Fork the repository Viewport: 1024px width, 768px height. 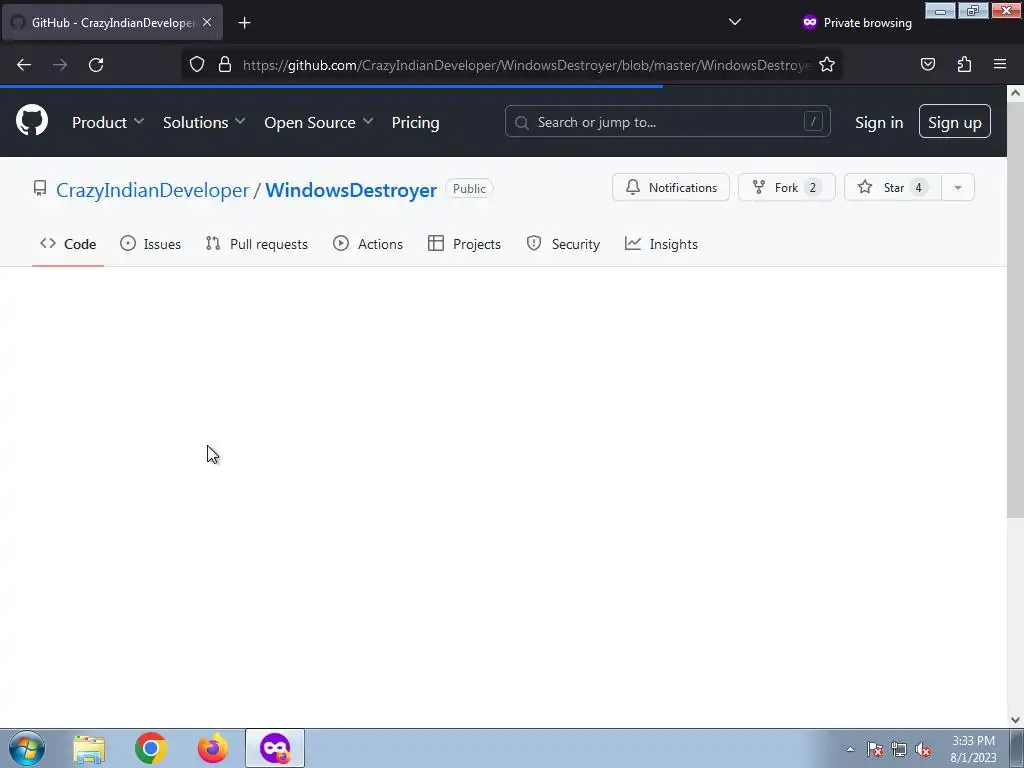786,187
